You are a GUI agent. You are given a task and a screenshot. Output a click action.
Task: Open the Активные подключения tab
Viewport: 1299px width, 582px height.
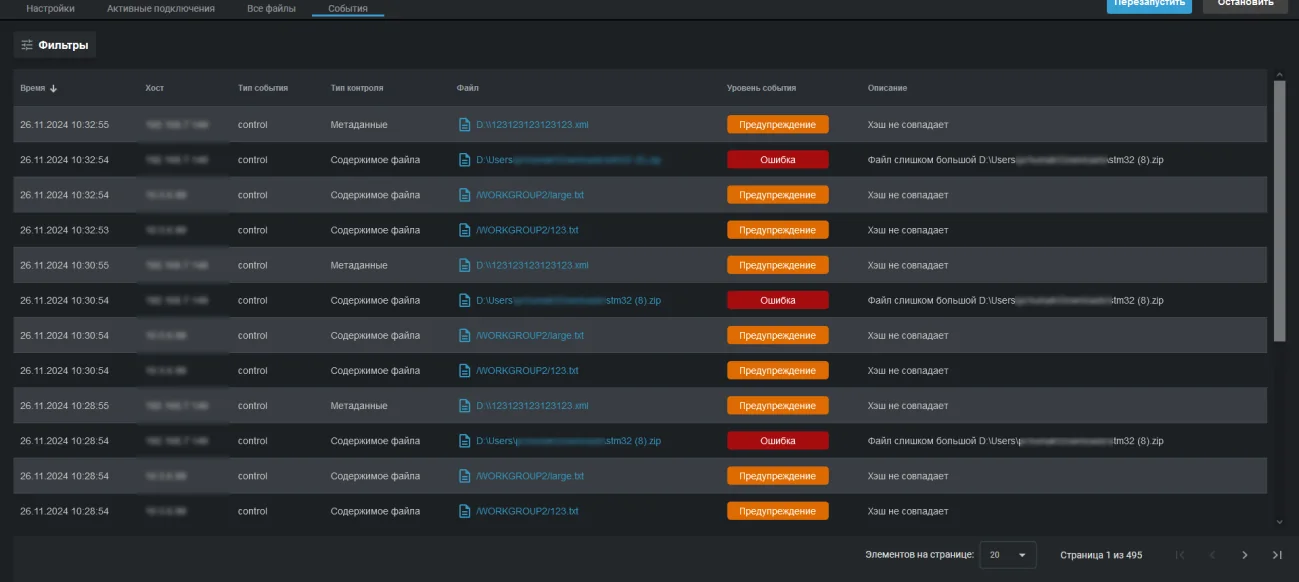pyautogui.click(x=161, y=8)
